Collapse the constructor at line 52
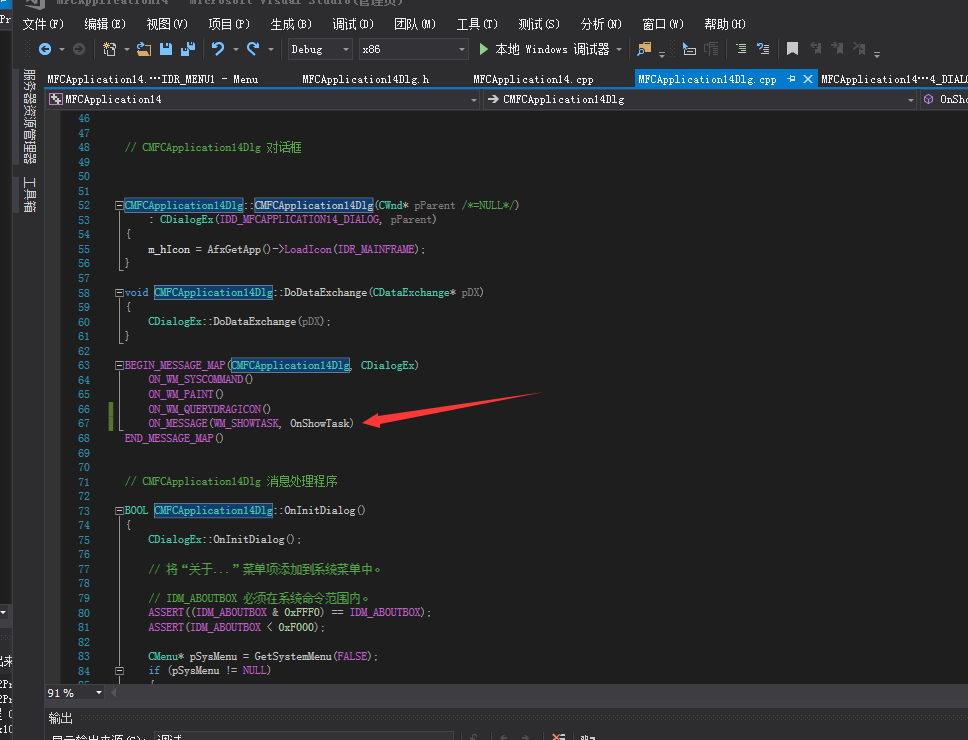Screen dimensions: 968x740 click(x=119, y=205)
